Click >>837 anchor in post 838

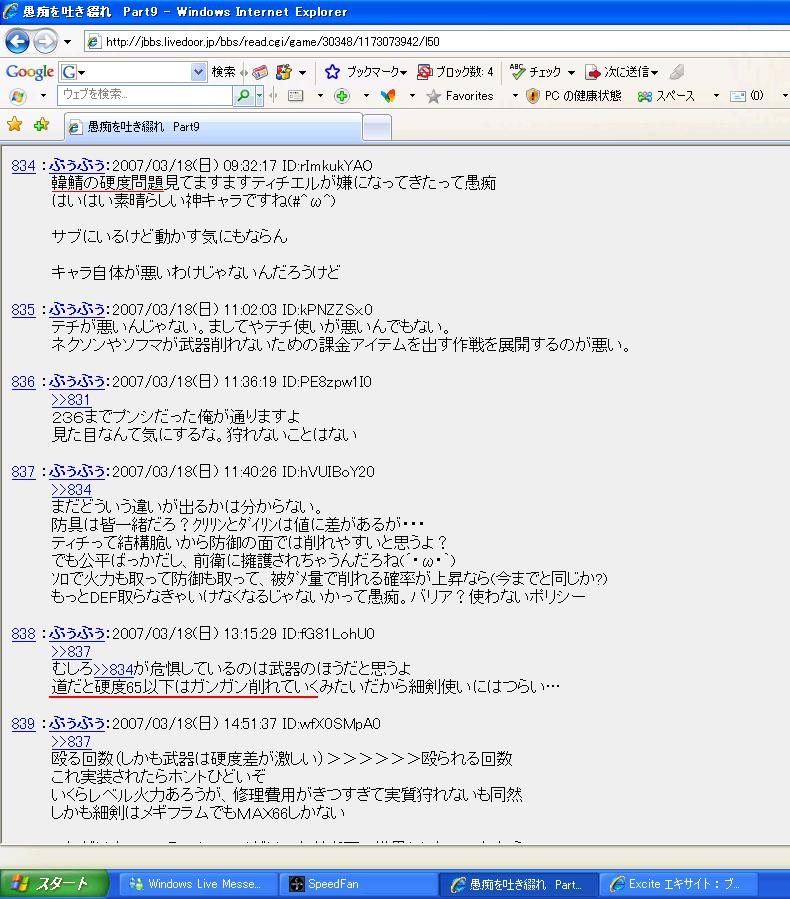point(71,652)
